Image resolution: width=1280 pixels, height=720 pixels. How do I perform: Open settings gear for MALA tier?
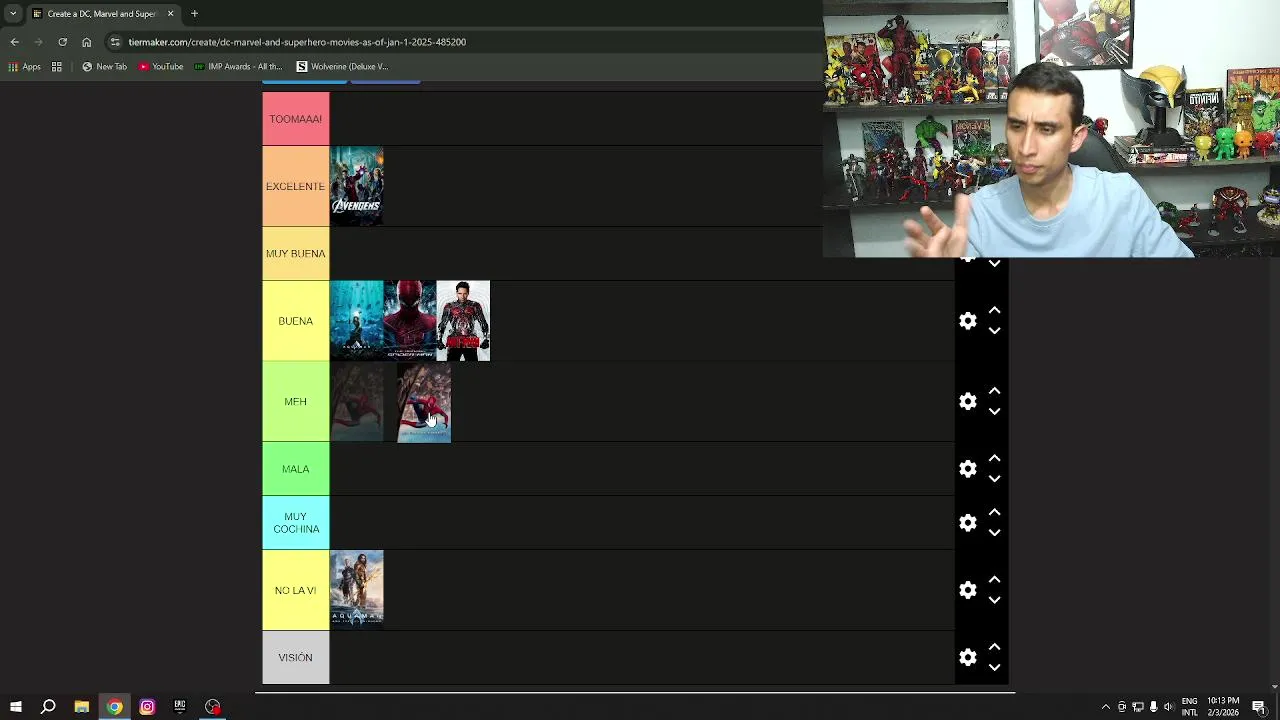(967, 469)
